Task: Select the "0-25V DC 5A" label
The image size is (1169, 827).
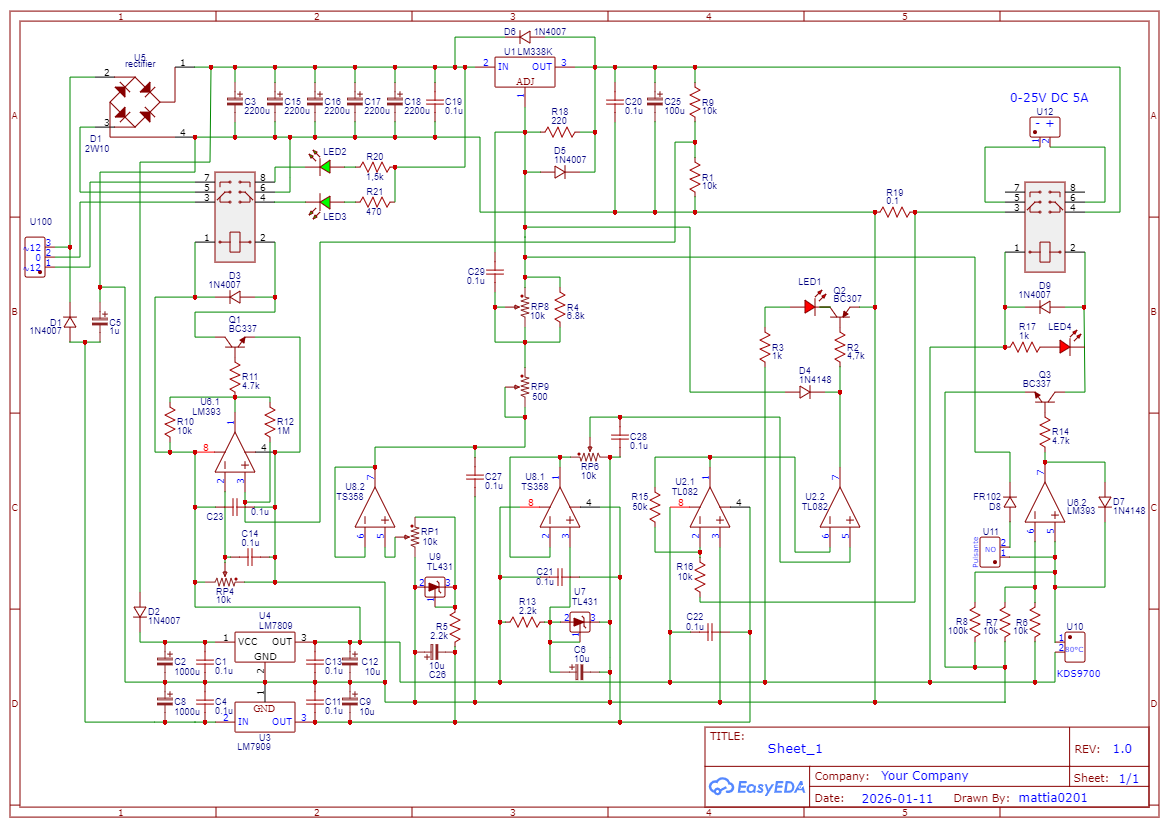Action: [1048, 98]
